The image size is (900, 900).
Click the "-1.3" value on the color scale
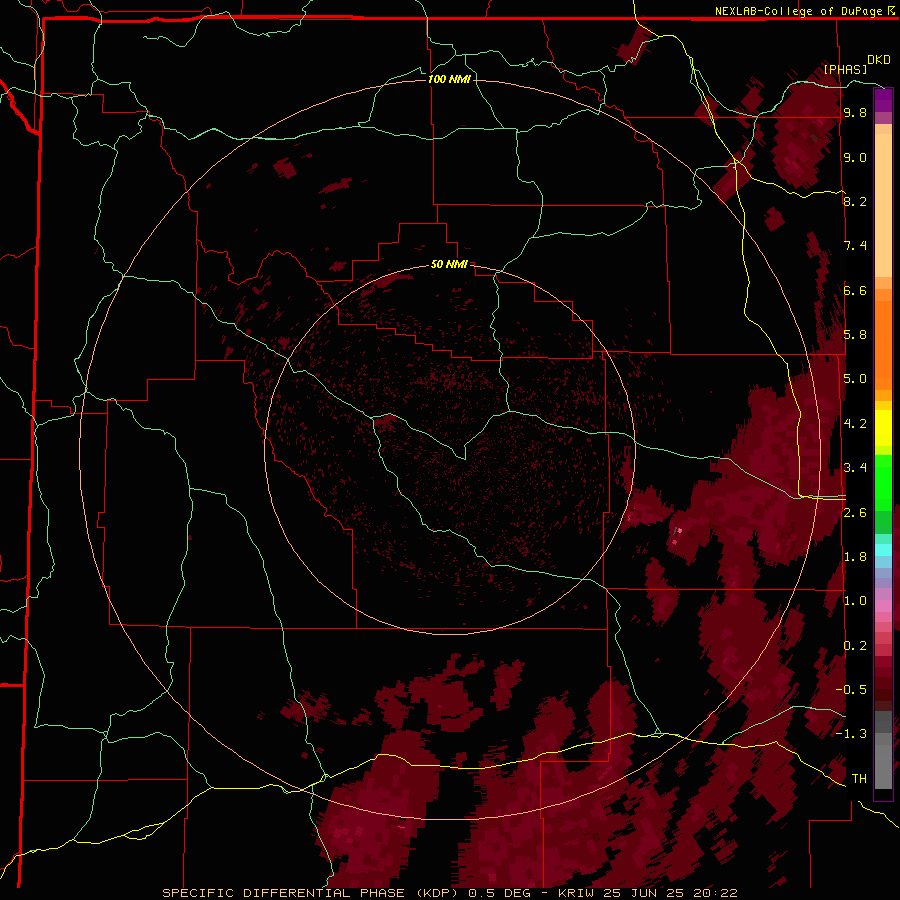click(x=851, y=734)
